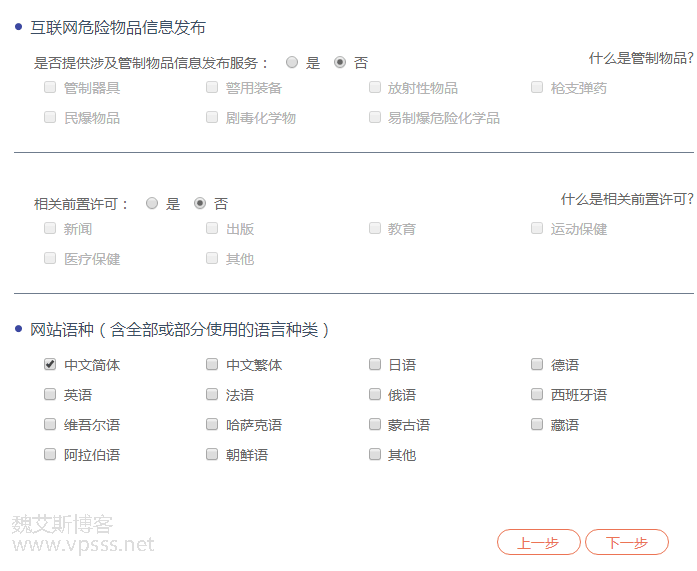Check the 藏语 language checkbox

click(x=537, y=425)
